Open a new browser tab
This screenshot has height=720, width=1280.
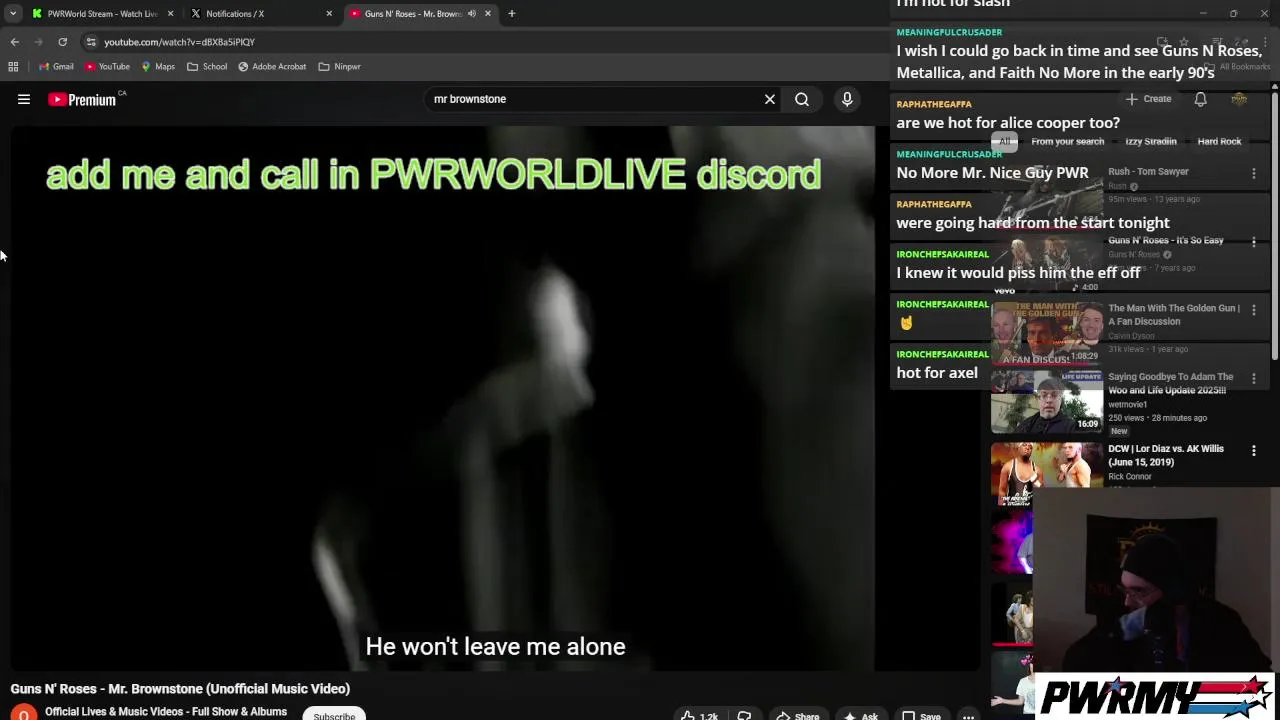[x=511, y=14]
